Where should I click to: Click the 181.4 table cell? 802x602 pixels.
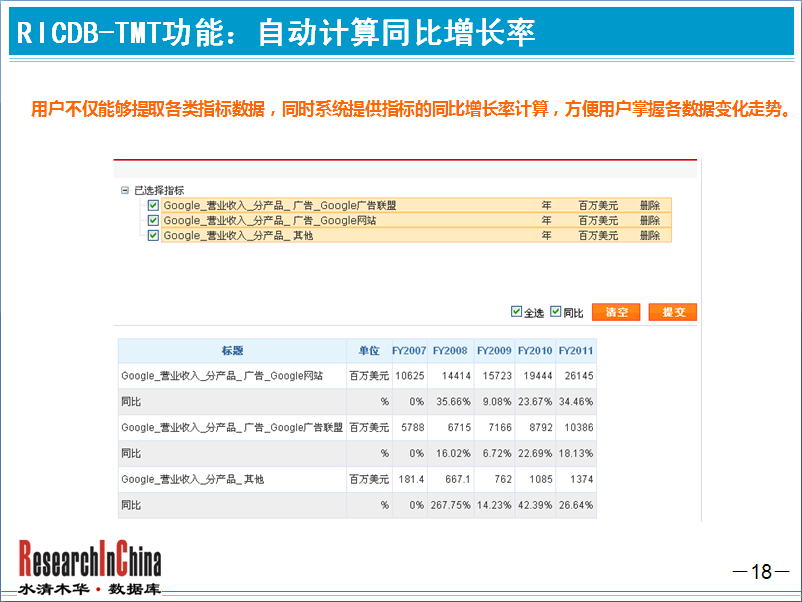click(410, 479)
